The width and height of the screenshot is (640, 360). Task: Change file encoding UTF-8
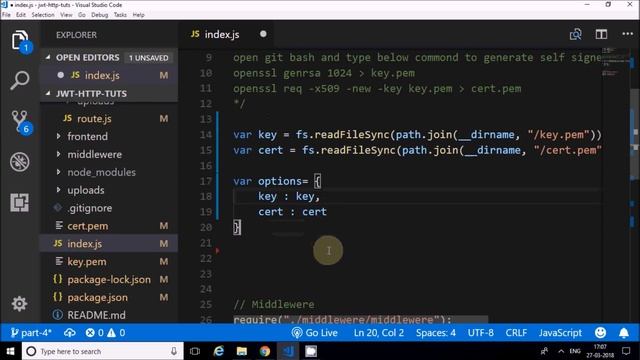(x=480, y=333)
